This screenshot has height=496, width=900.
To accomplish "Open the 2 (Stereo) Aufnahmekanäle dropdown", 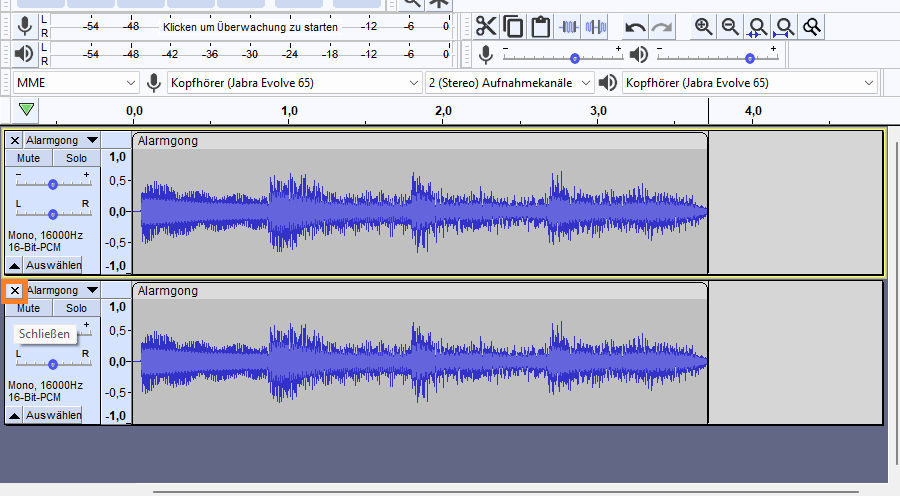I will 509,83.
